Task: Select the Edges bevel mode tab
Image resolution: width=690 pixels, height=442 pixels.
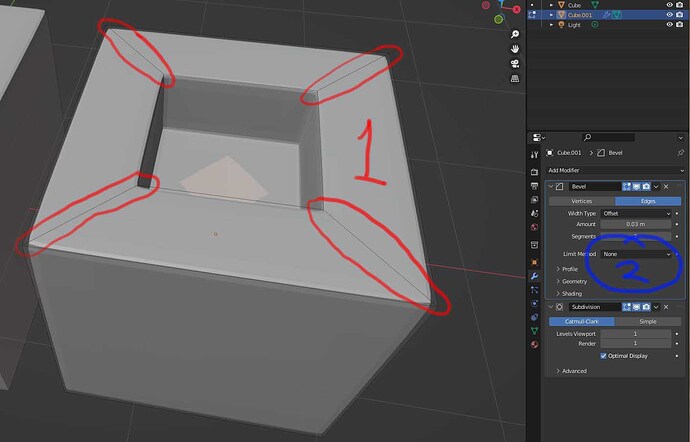Action: (x=648, y=201)
